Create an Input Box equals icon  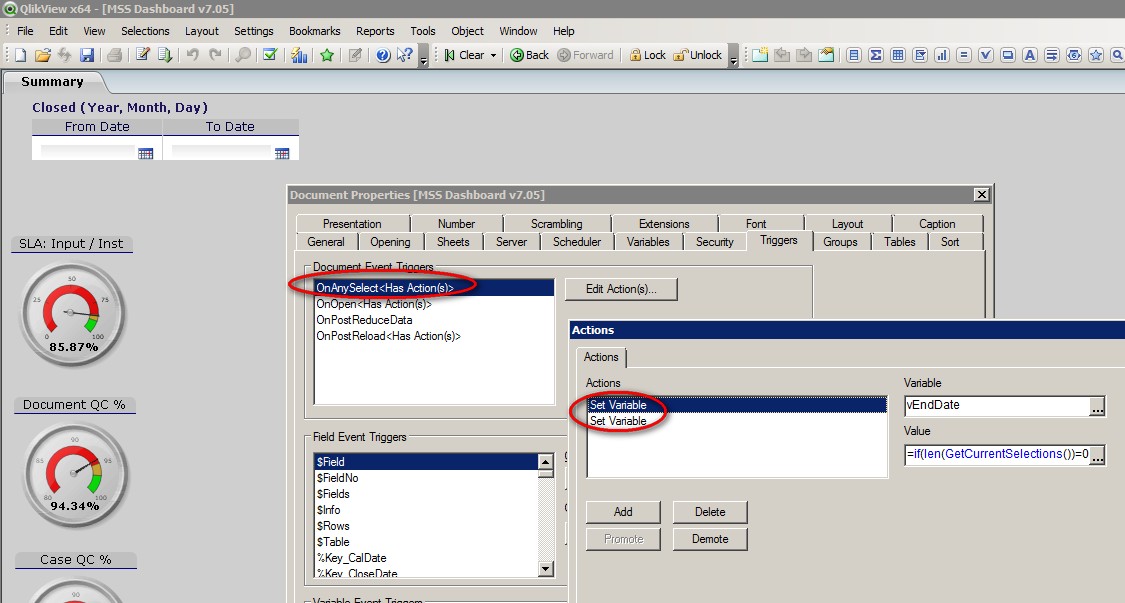pos(964,55)
